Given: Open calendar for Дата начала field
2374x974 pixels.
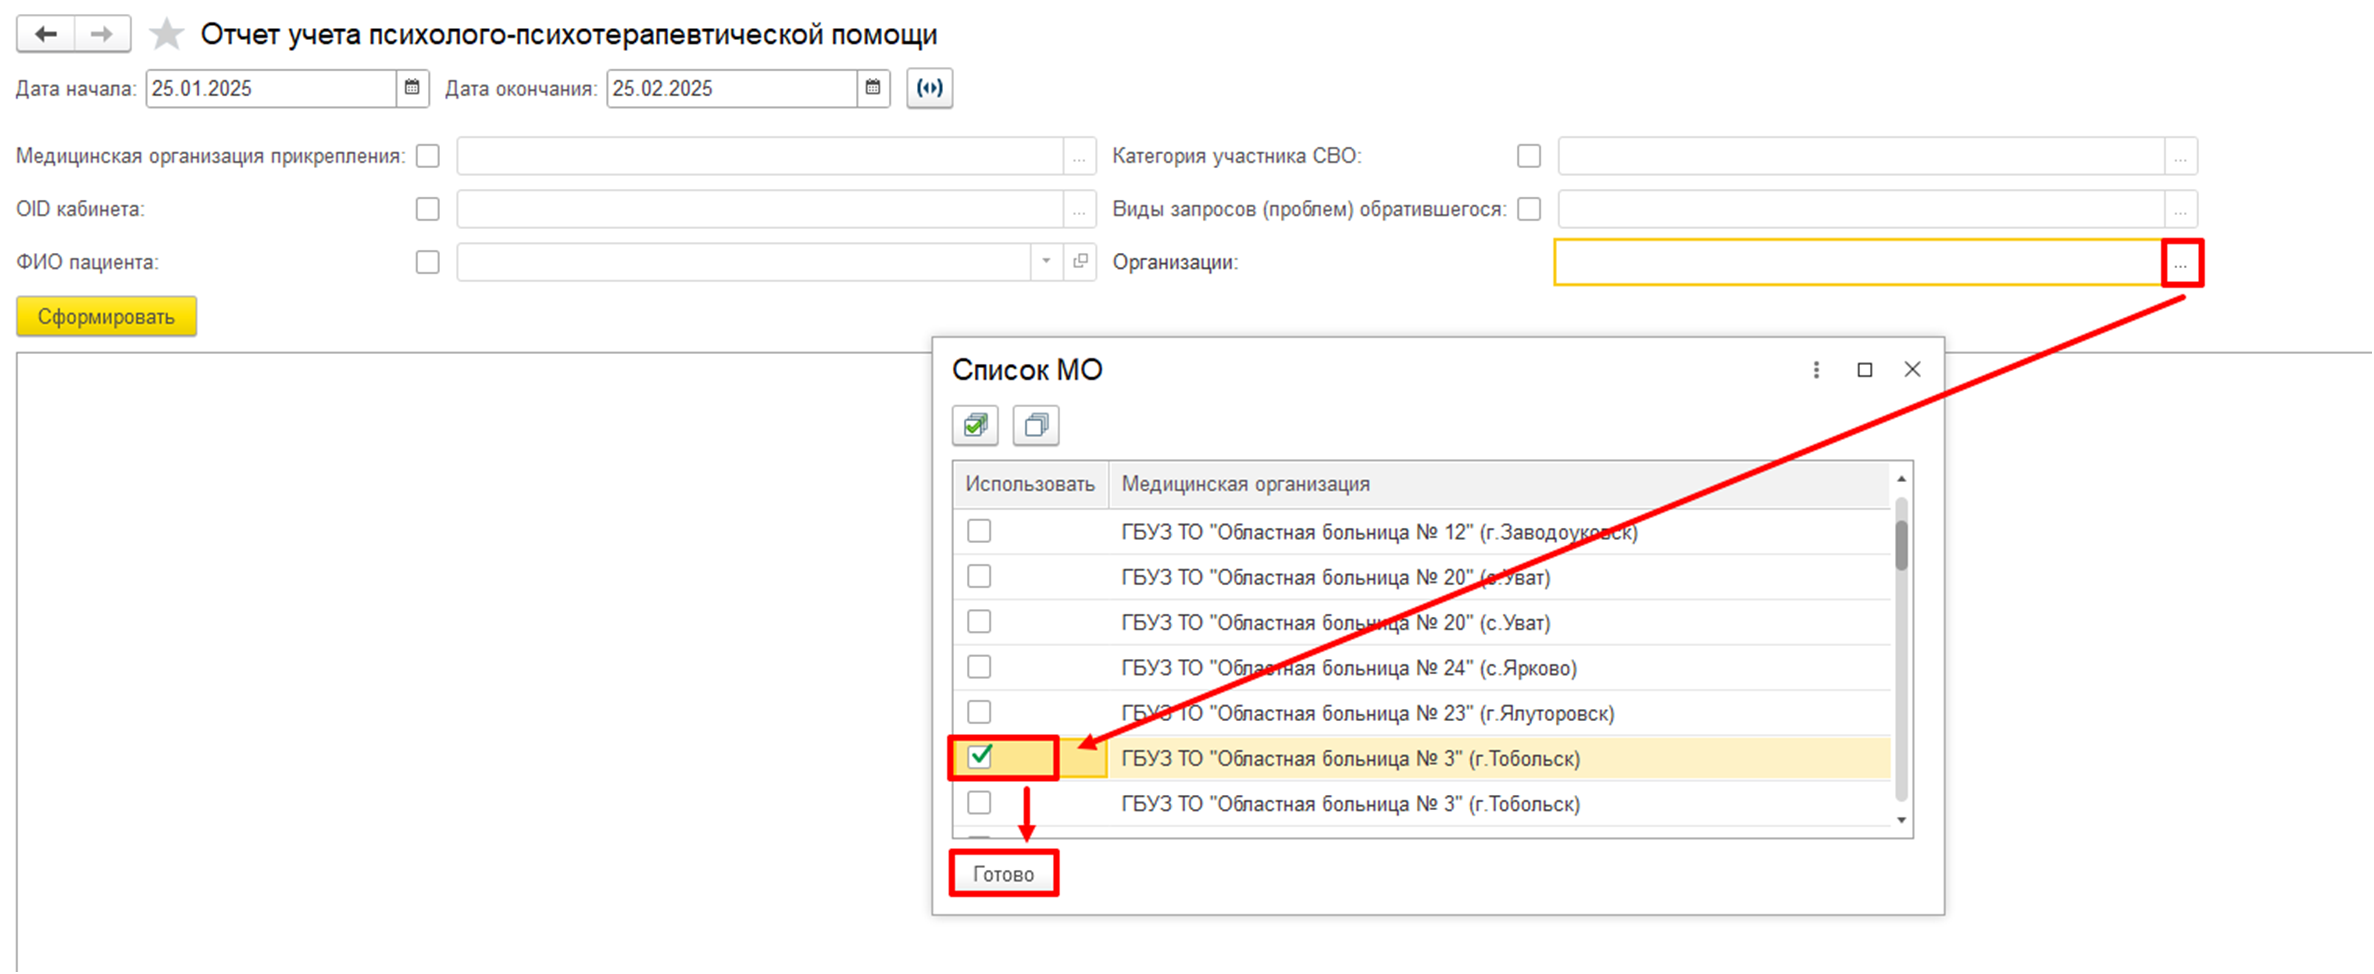Looking at the screenshot, I should point(412,88).
